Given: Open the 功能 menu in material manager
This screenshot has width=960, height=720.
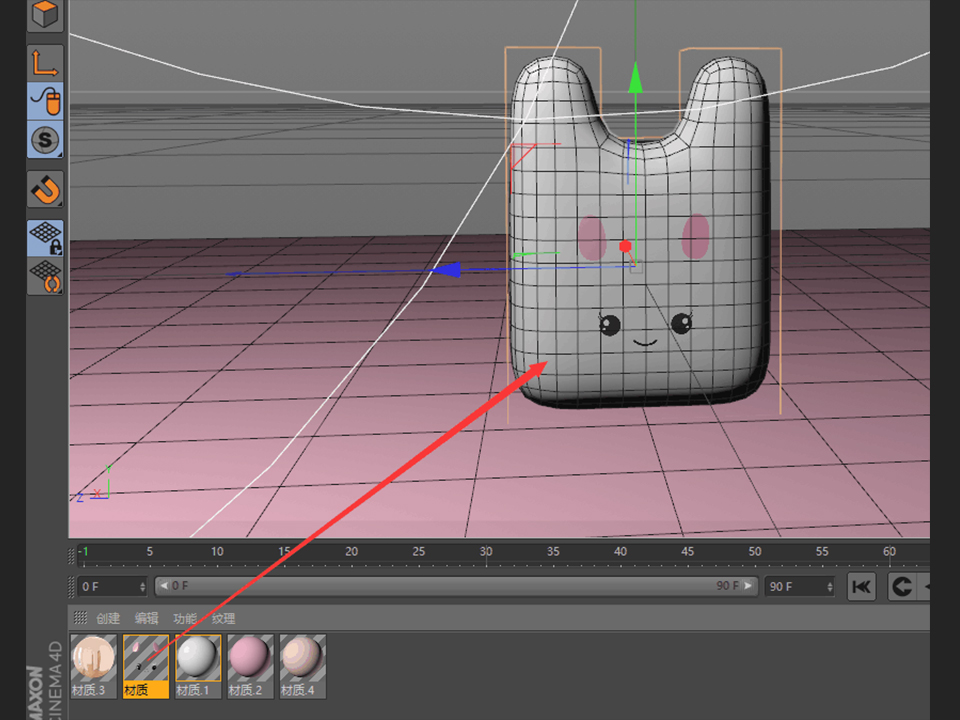Looking at the screenshot, I should 185,619.
